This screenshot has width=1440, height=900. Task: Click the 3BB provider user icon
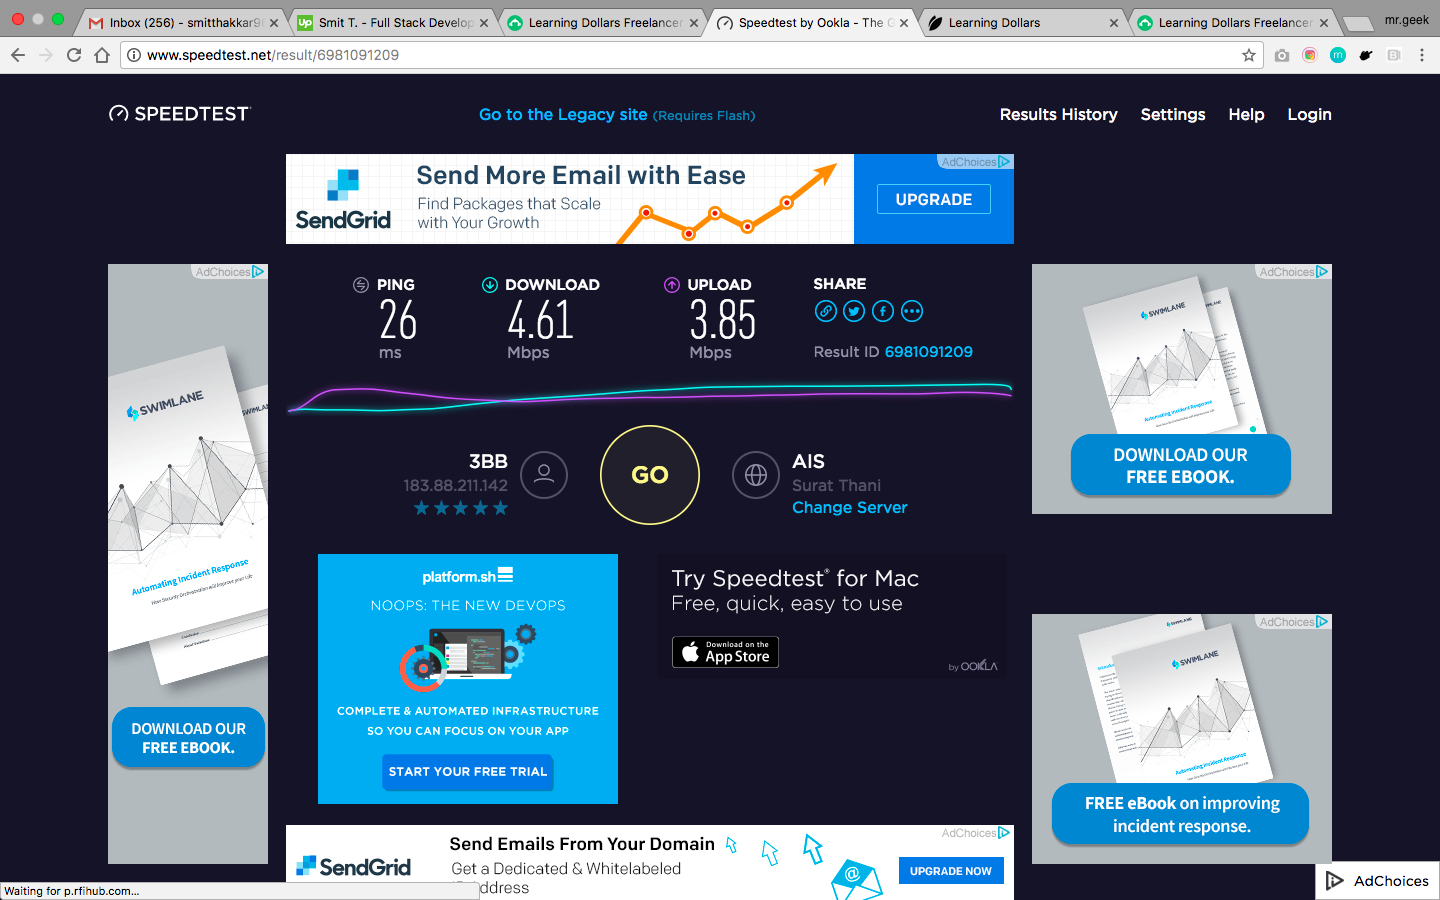(x=544, y=475)
